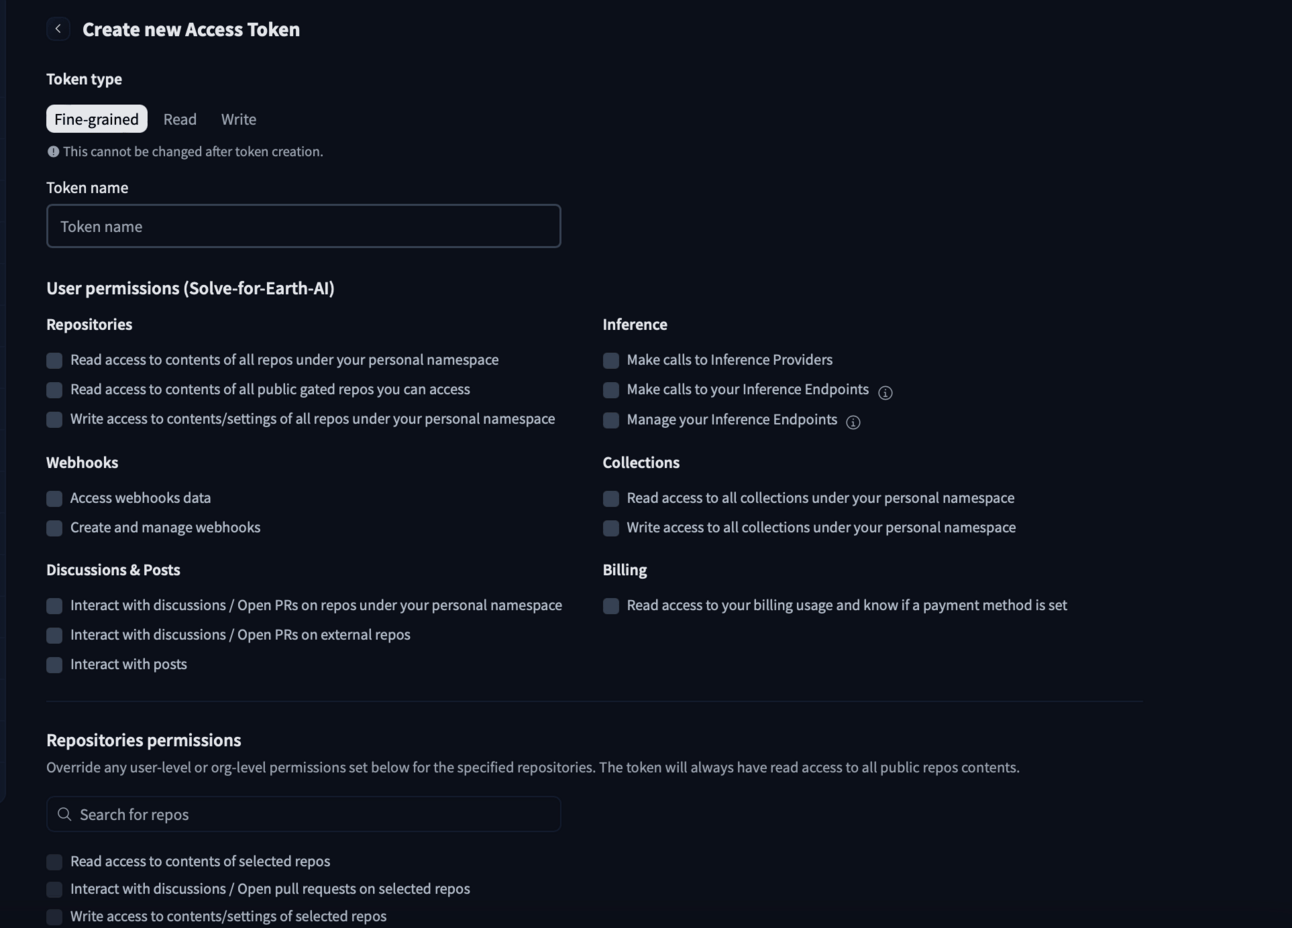Enable read access to personal namespace repos

pyautogui.click(x=55, y=360)
